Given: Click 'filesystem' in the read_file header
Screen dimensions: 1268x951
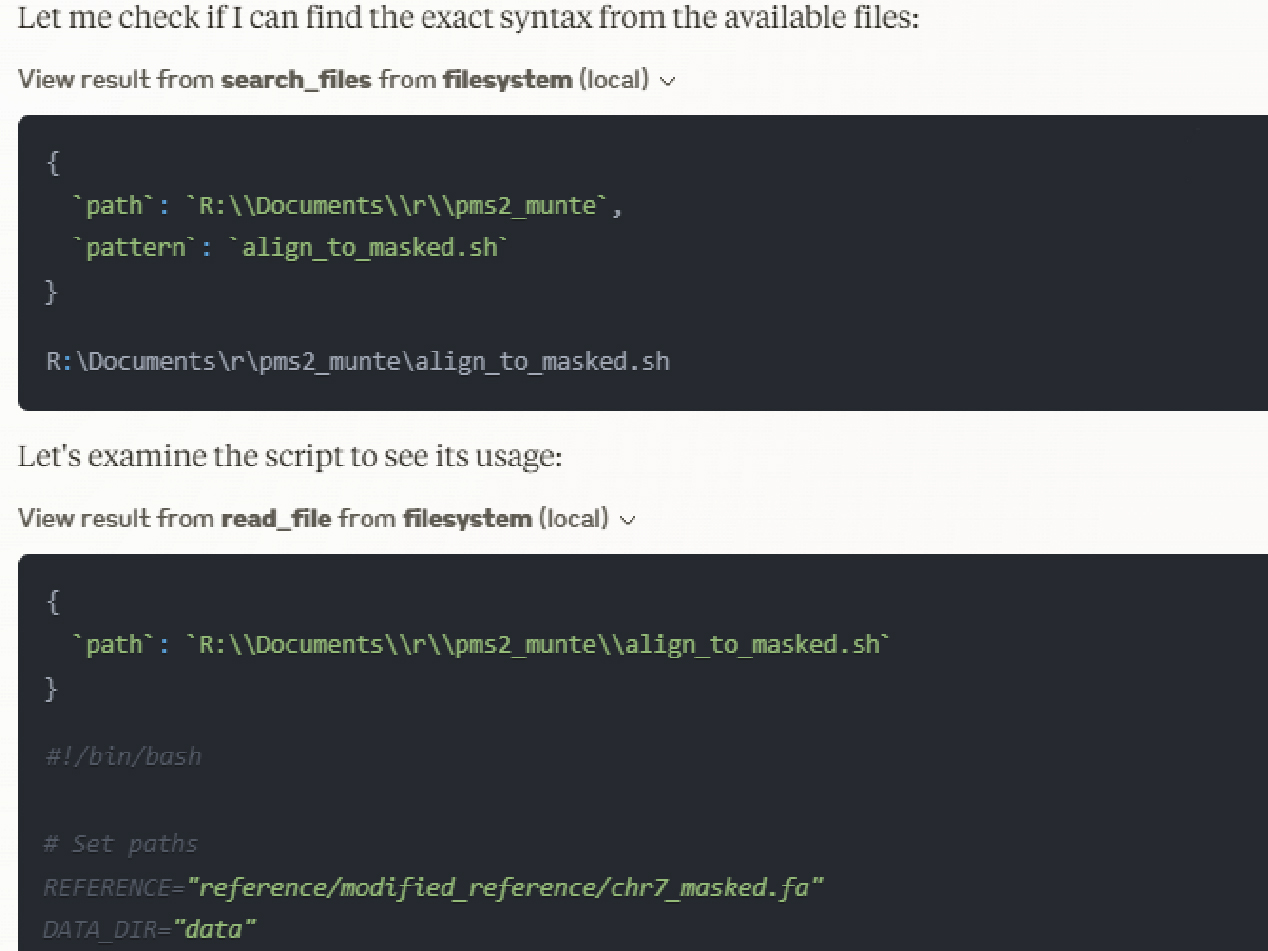Looking at the screenshot, I should [x=467, y=518].
